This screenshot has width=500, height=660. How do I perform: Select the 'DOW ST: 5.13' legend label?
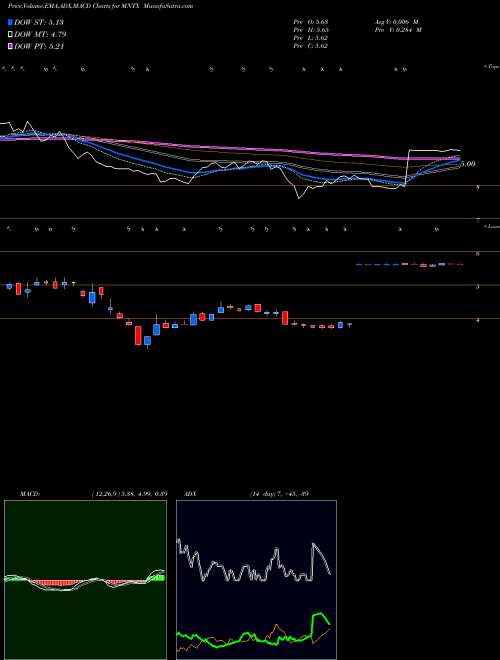tap(39, 22)
